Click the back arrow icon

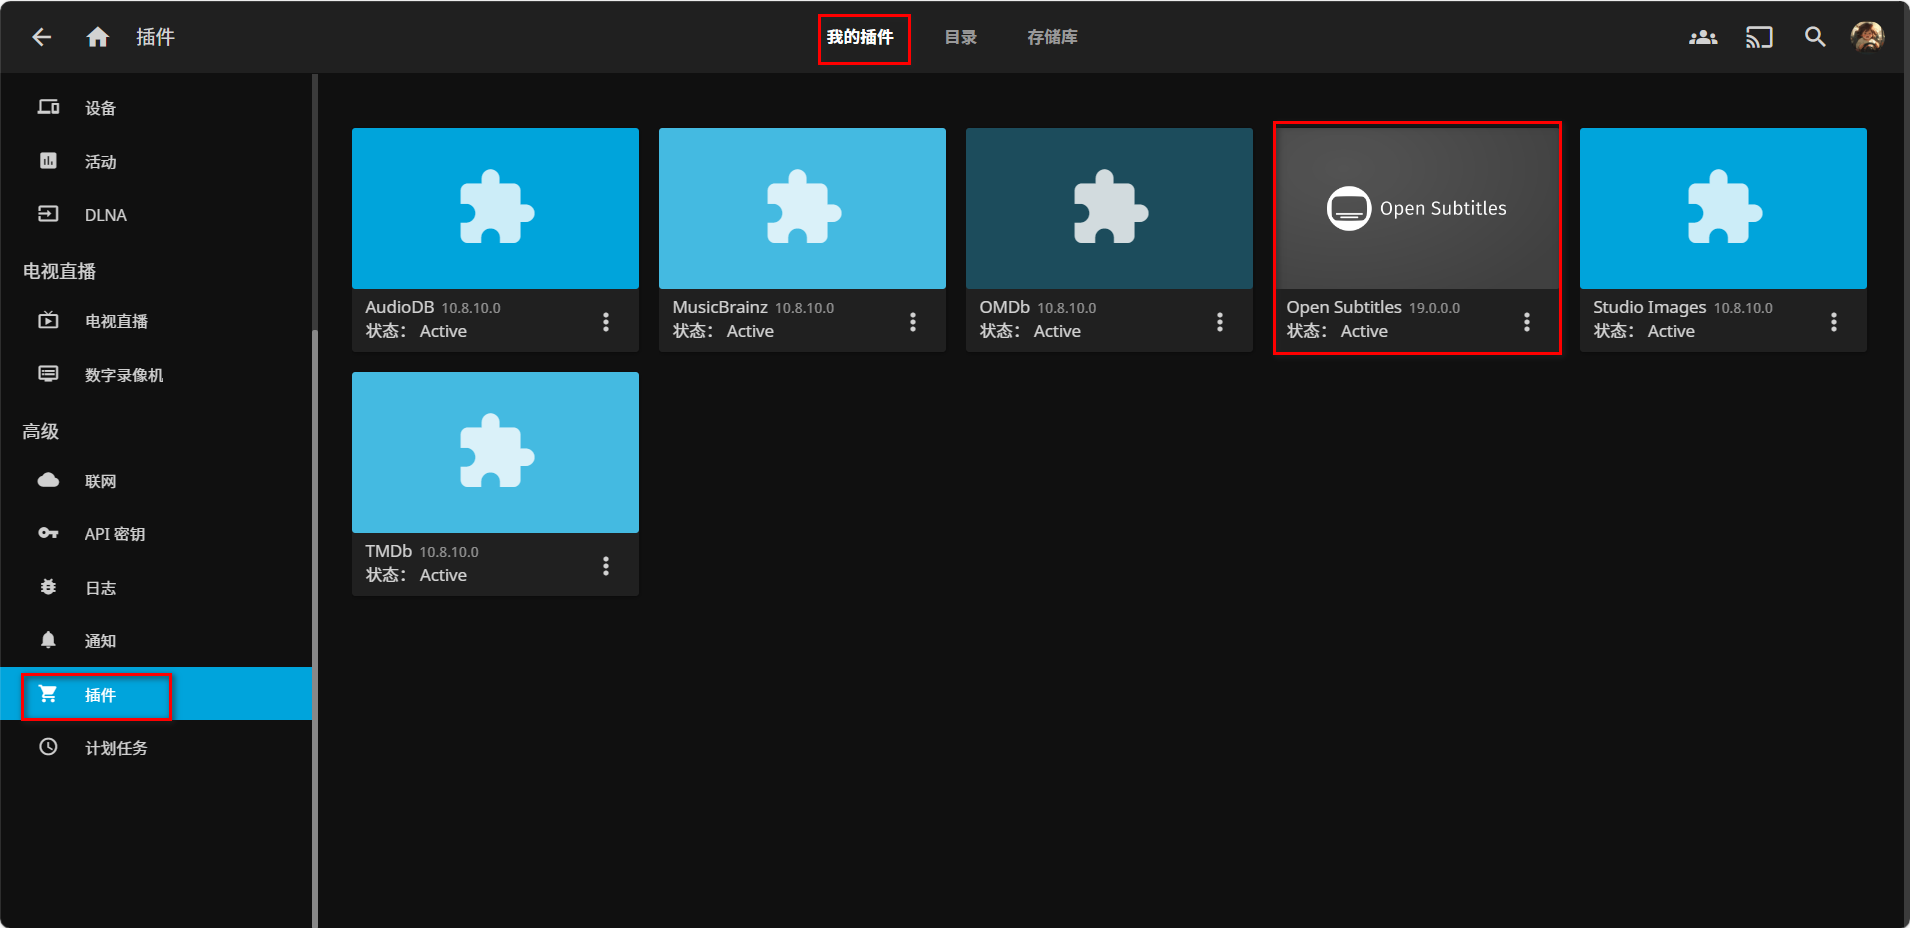42,37
